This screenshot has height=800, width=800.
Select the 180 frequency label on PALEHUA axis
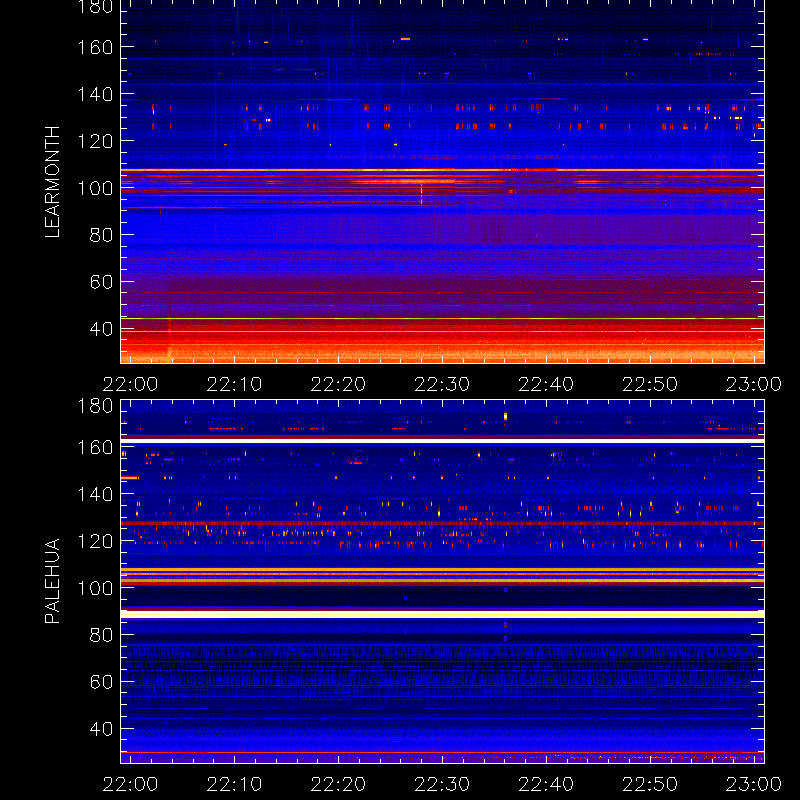pos(95,406)
